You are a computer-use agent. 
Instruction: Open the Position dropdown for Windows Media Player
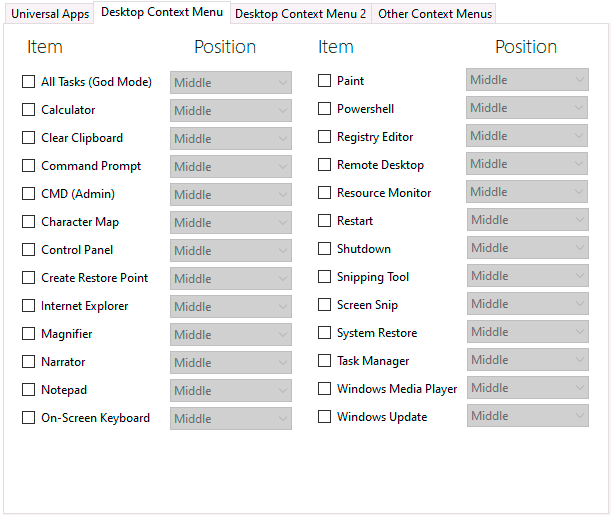[x=528, y=388]
